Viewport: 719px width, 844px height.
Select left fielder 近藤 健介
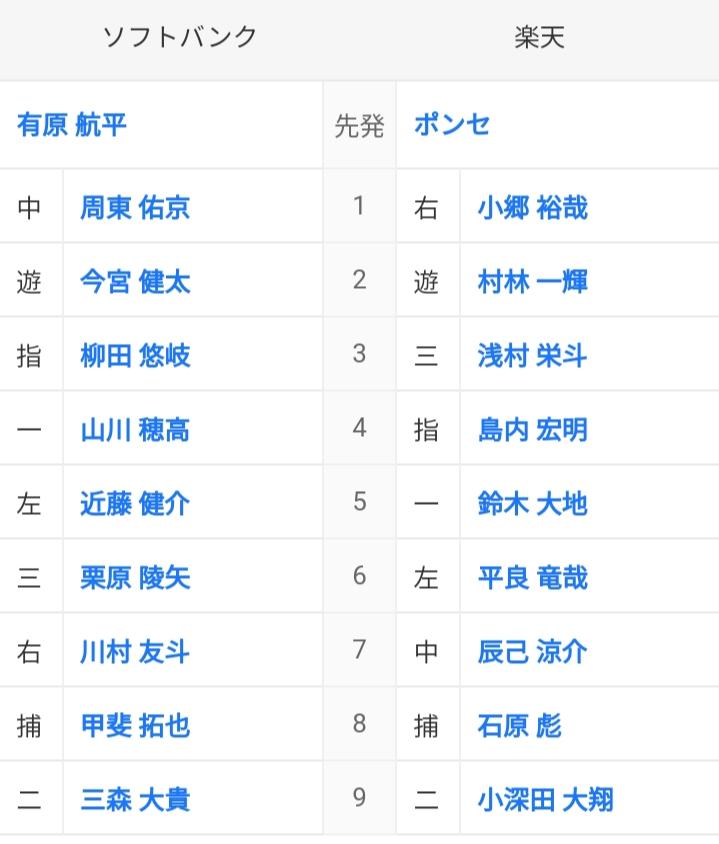pos(135,504)
